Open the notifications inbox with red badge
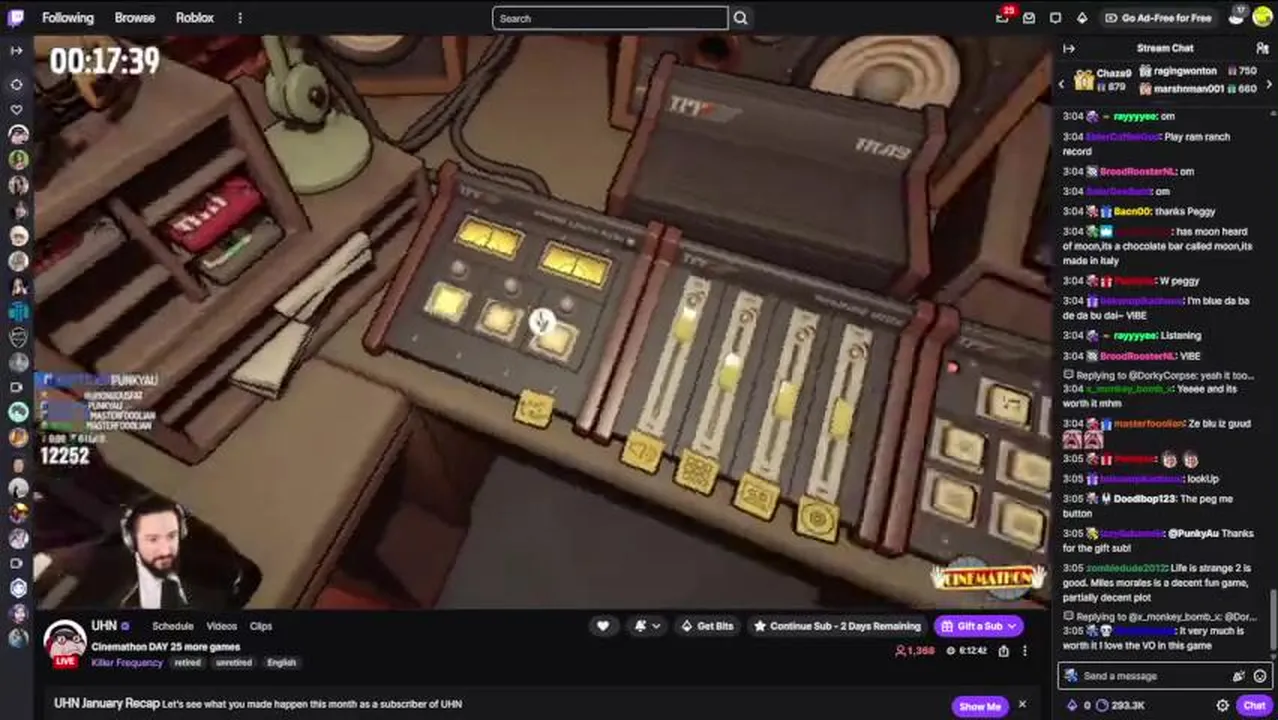Screen dimensions: 1278x720 [1003, 17]
